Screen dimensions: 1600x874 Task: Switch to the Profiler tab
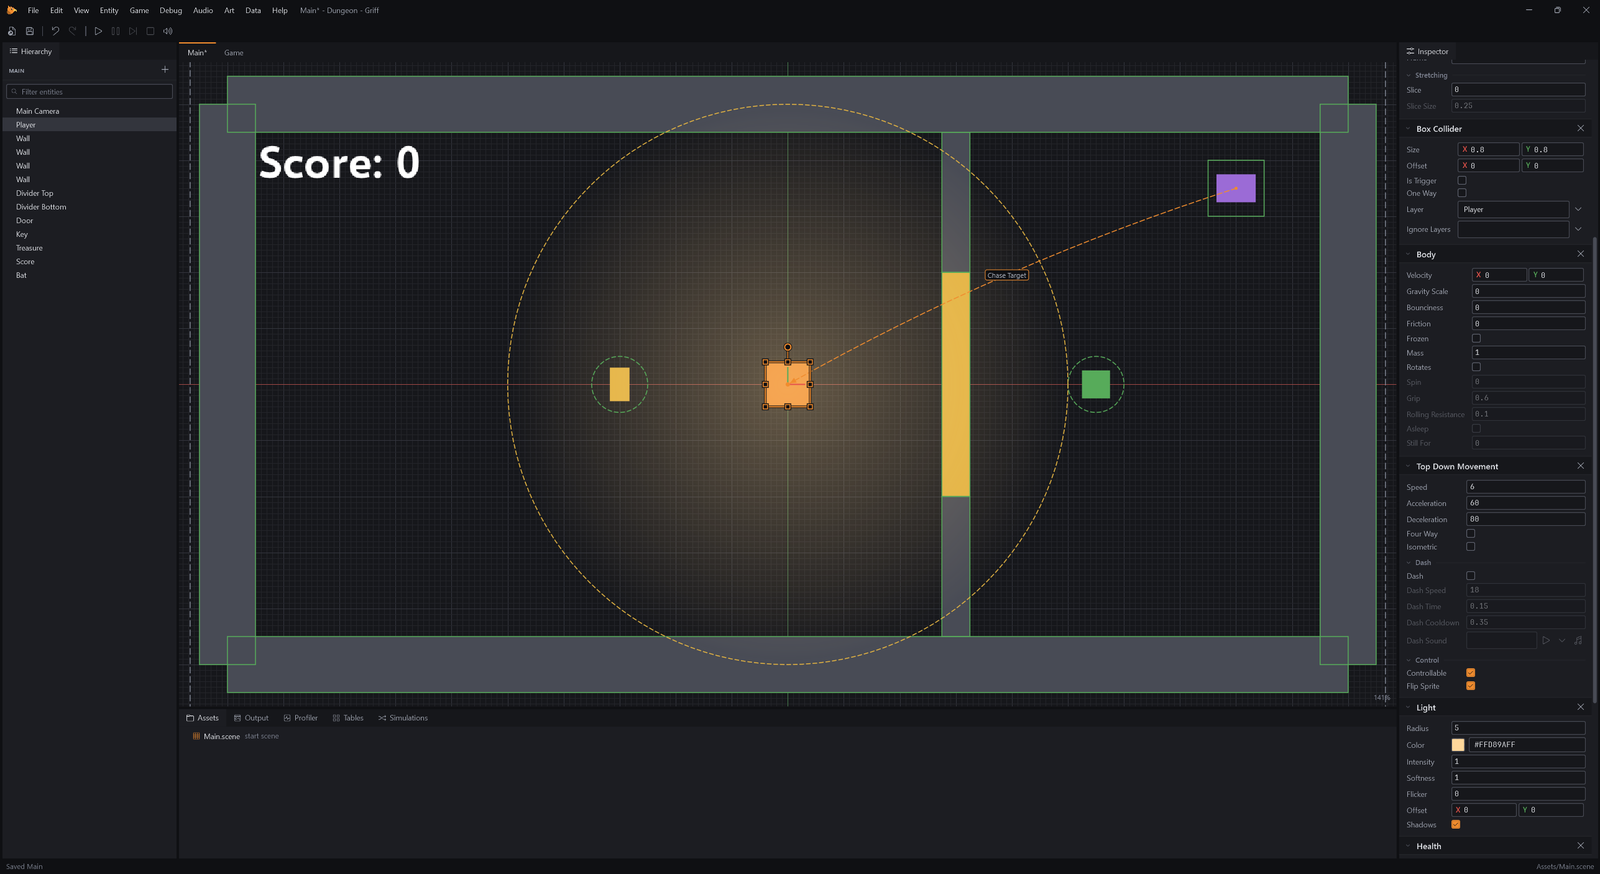(301, 718)
